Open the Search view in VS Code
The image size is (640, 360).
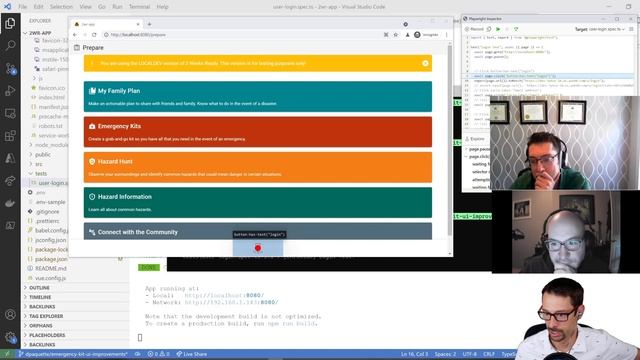coord(10,45)
